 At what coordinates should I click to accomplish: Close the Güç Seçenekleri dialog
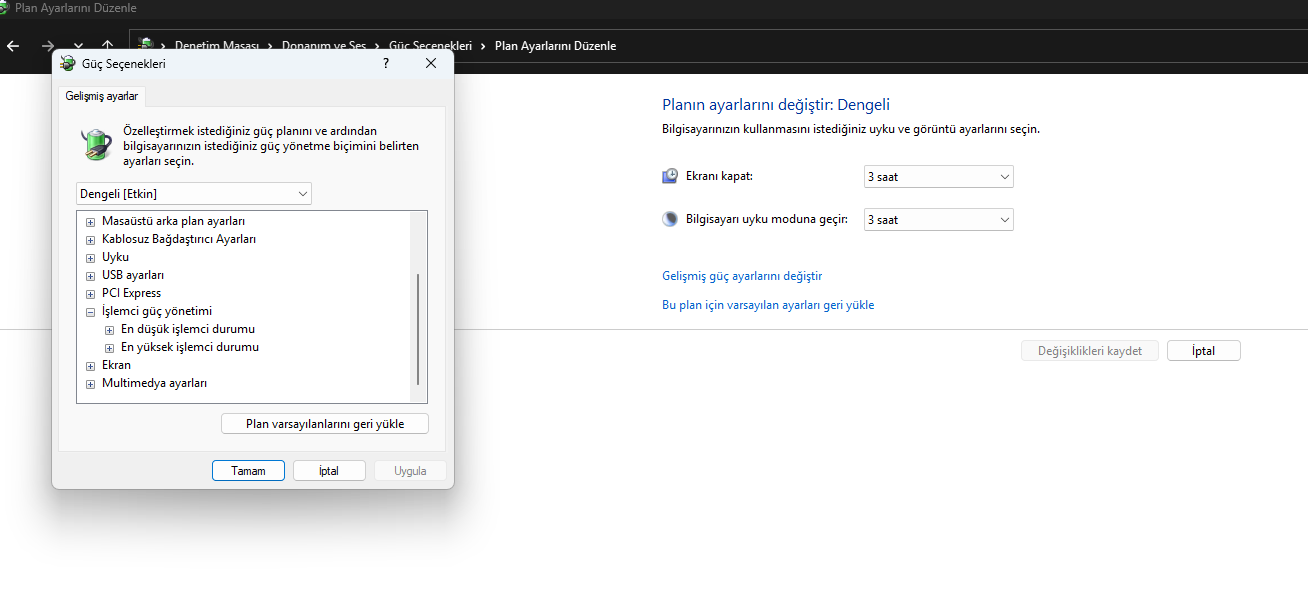431,63
